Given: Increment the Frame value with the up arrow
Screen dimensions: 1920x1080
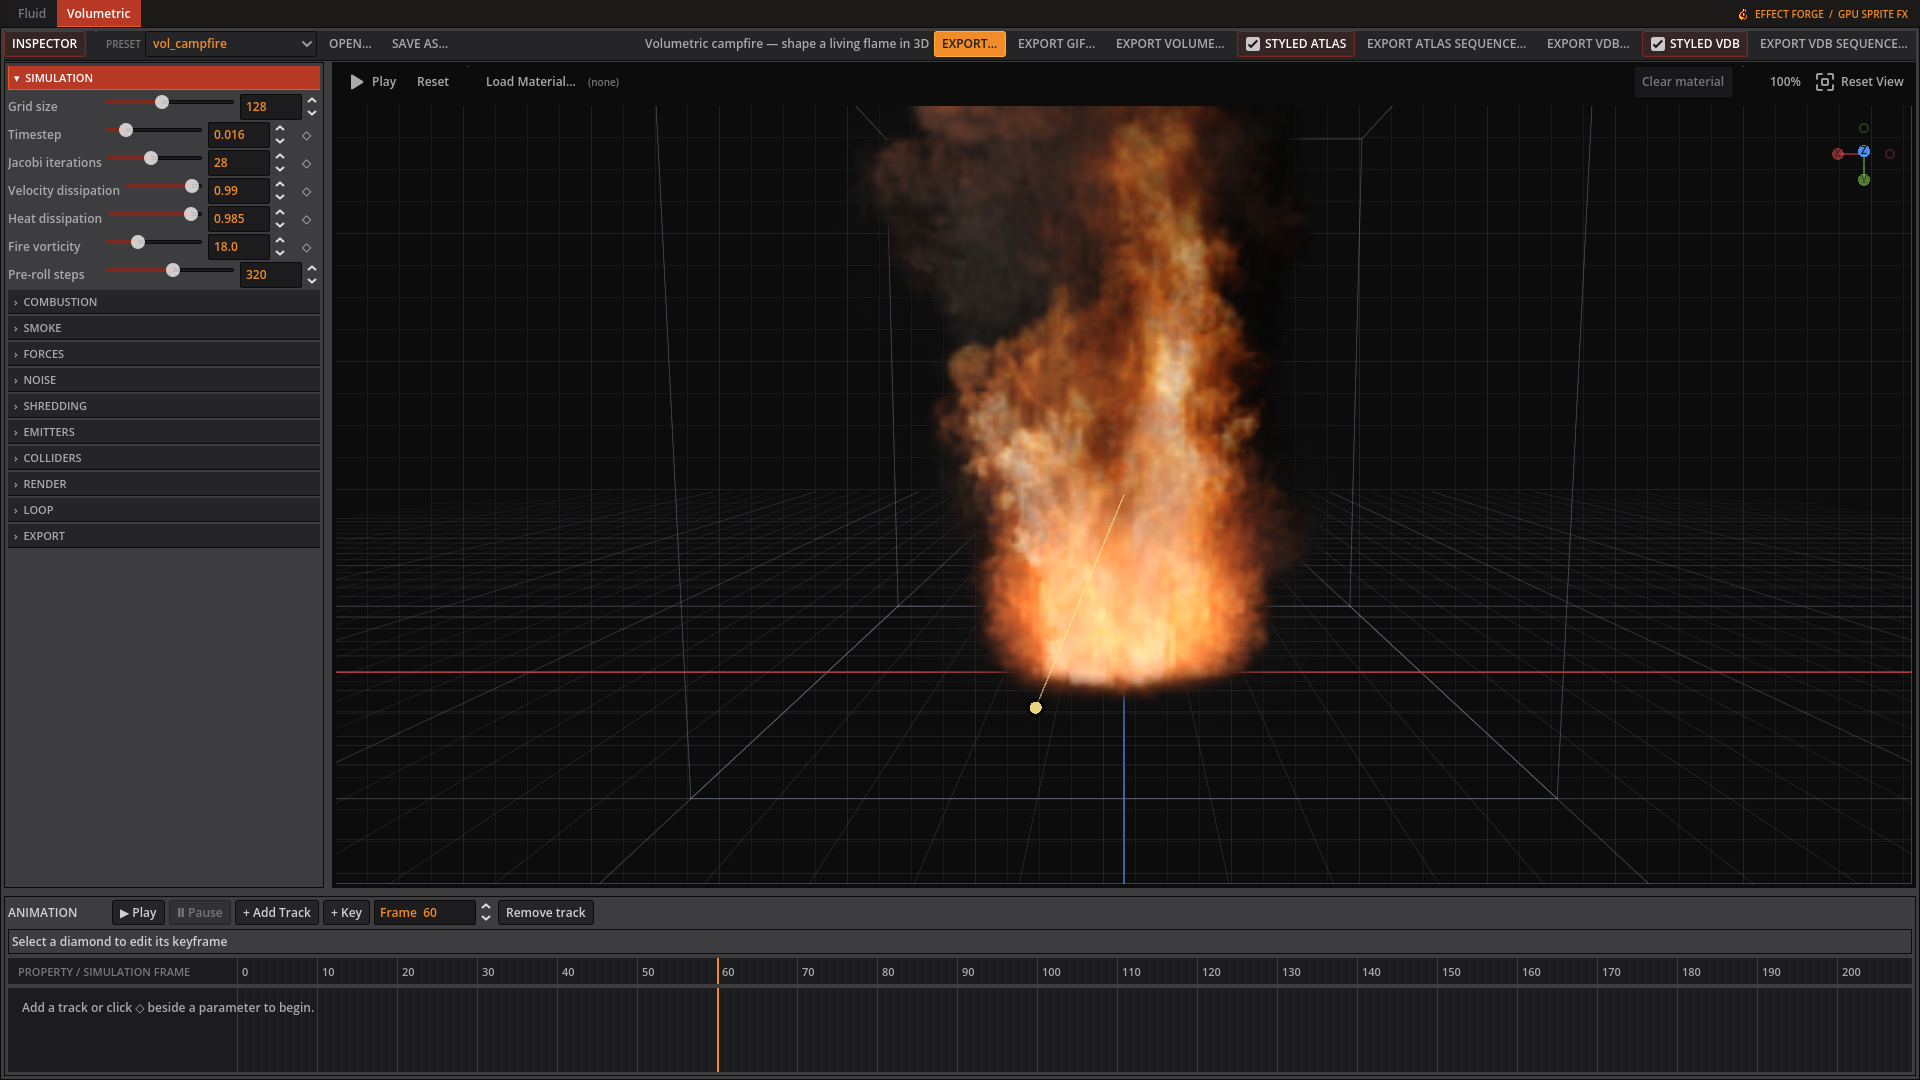Looking at the screenshot, I should 486,907.
